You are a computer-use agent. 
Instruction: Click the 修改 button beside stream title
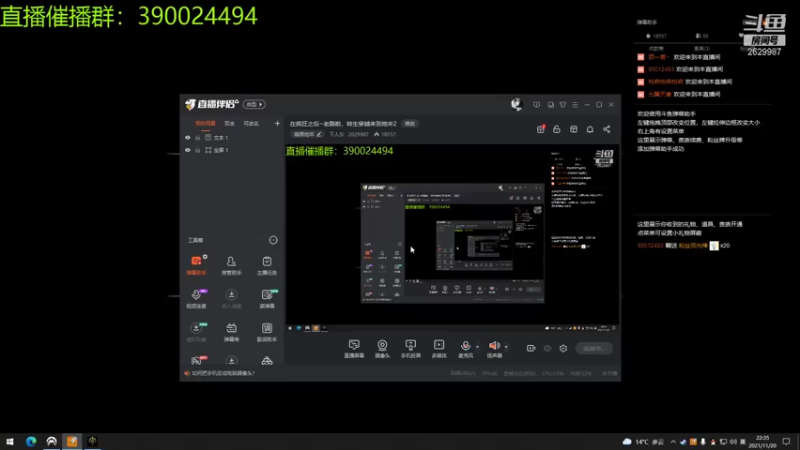click(410, 123)
